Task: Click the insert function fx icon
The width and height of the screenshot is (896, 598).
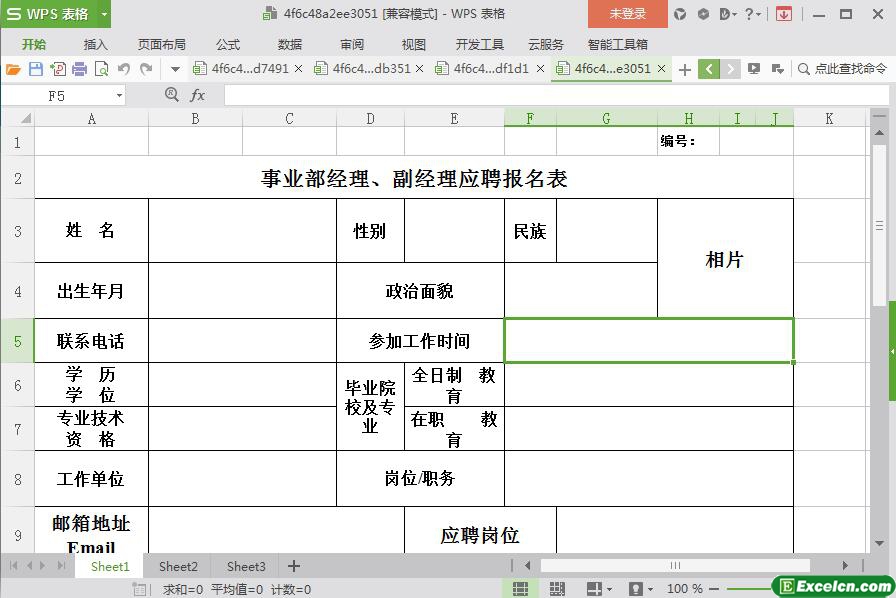Action: [198, 95]
